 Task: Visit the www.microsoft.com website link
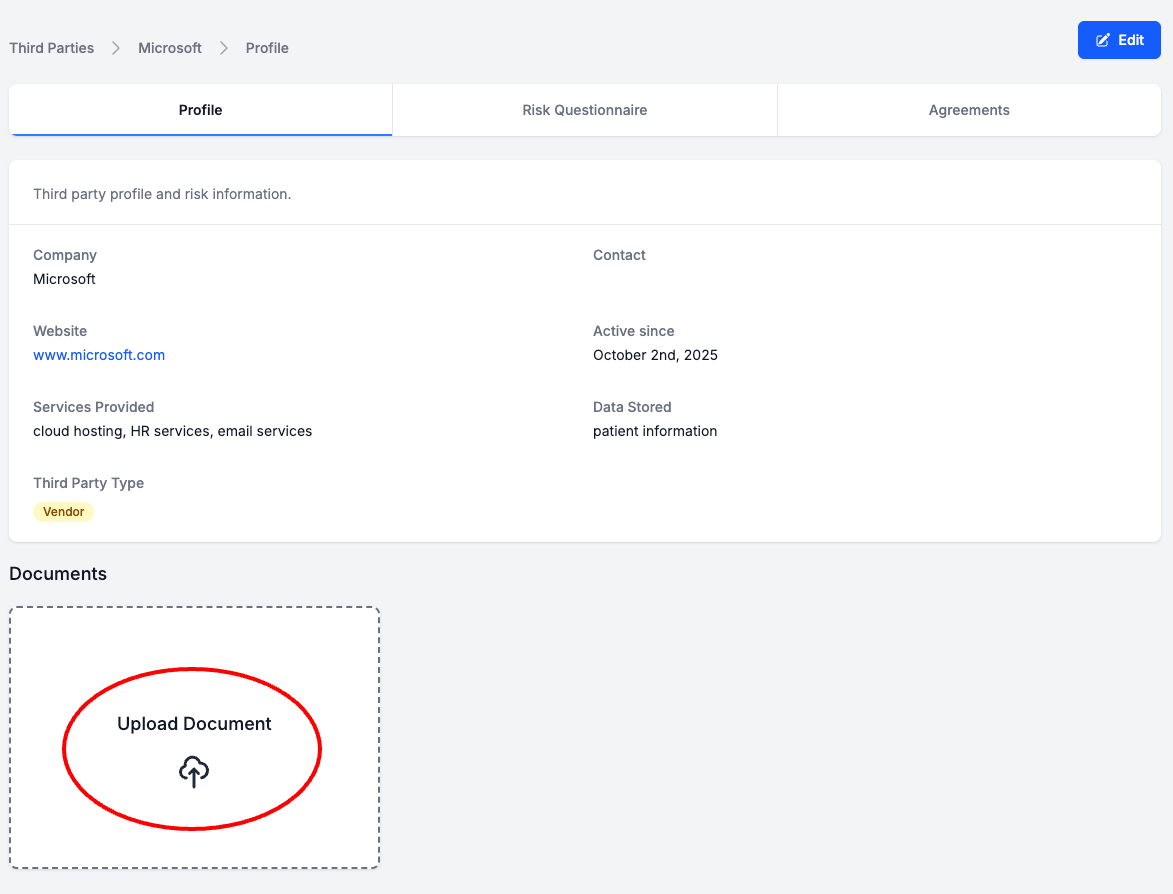[x=99, y=355]
